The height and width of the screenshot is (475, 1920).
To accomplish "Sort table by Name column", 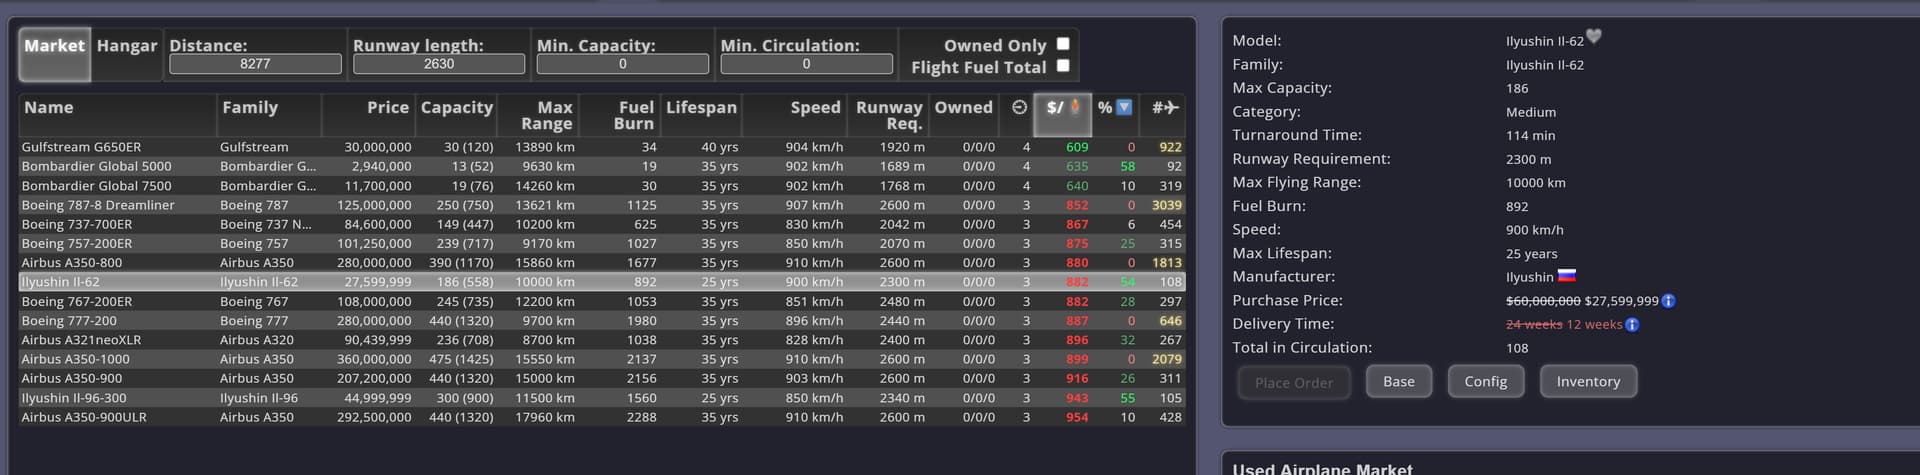I will point(117,115).
